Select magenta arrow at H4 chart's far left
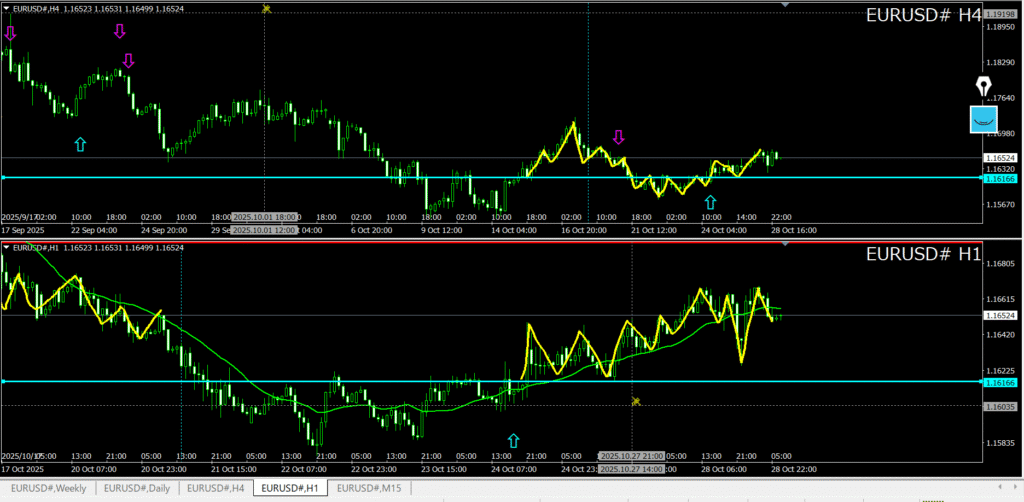 [10, 34]
